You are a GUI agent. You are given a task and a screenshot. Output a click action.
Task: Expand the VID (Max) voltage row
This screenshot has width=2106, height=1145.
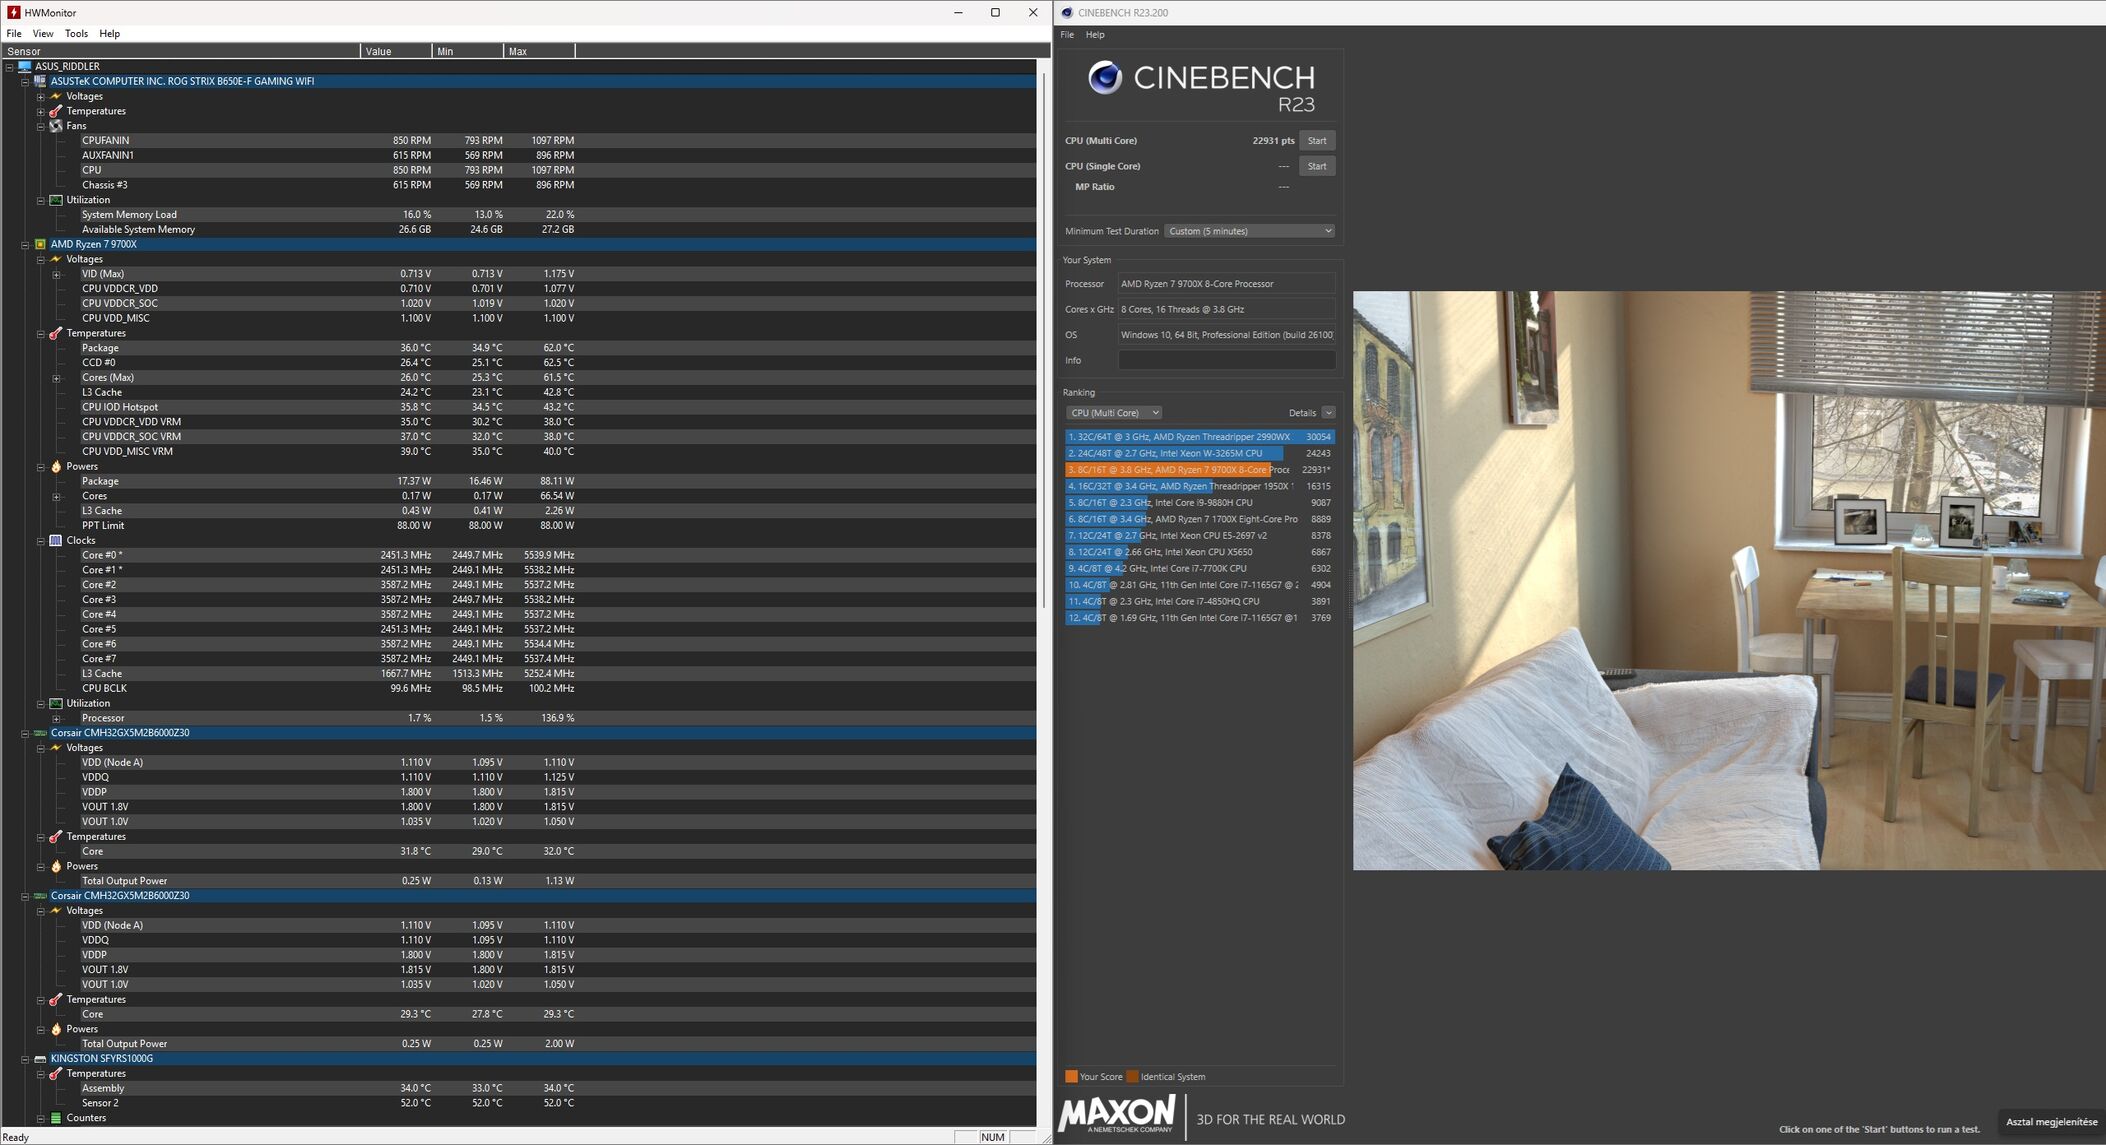57,274
